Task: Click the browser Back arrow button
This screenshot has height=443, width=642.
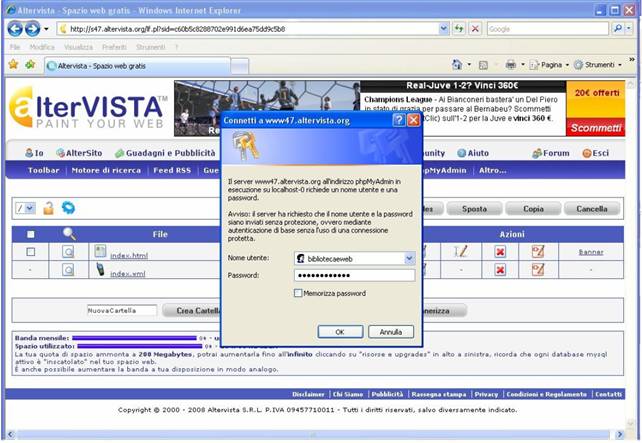Action: [x=15, y=29]
